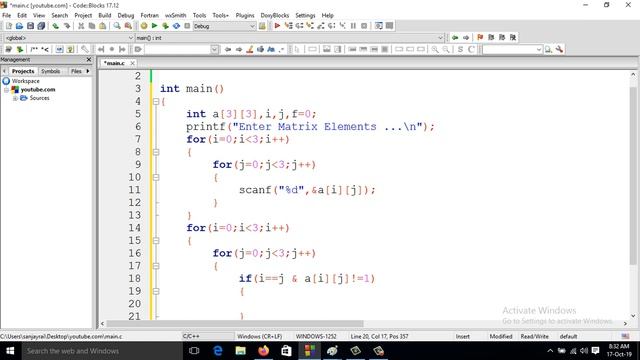Click the debugger Pause icon
Viewport: 640px width, 360px height.
[353, 26]
